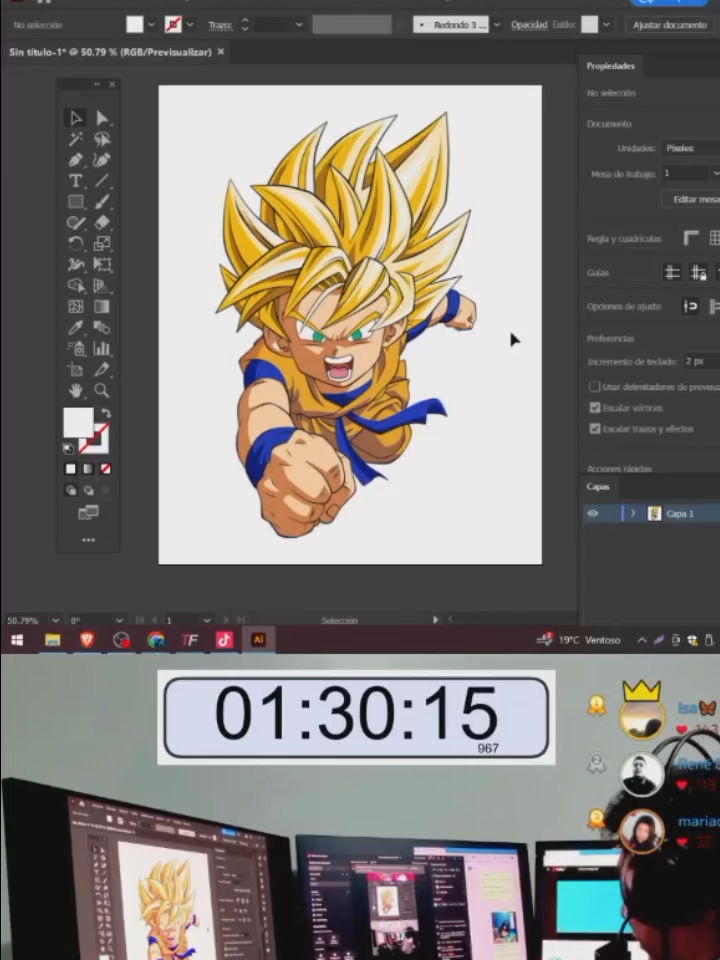Image resolution: width=720 pixels, height=960 pixels.
Task: Expand the Capa 1 layer arrow
Action: (633, 513)
